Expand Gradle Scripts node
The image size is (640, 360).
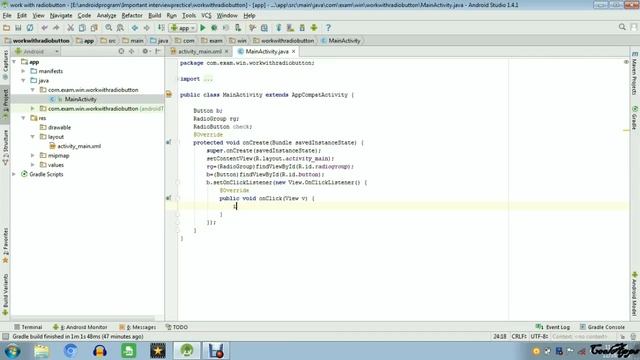(x=15, y=174)
